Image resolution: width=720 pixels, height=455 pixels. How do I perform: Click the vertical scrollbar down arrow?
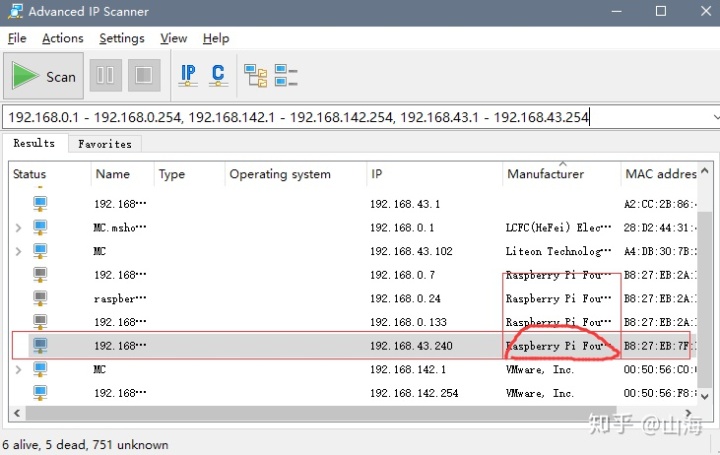click(705, 397)
